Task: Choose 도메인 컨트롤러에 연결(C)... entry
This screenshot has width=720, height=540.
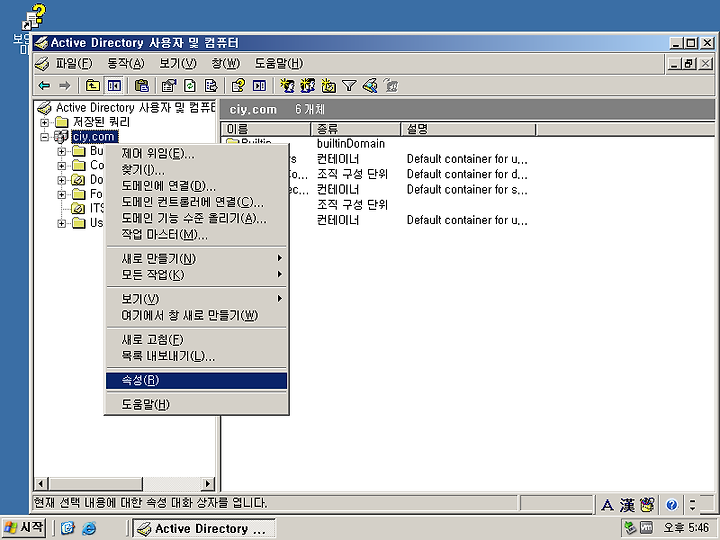Action: coord(197,202)
